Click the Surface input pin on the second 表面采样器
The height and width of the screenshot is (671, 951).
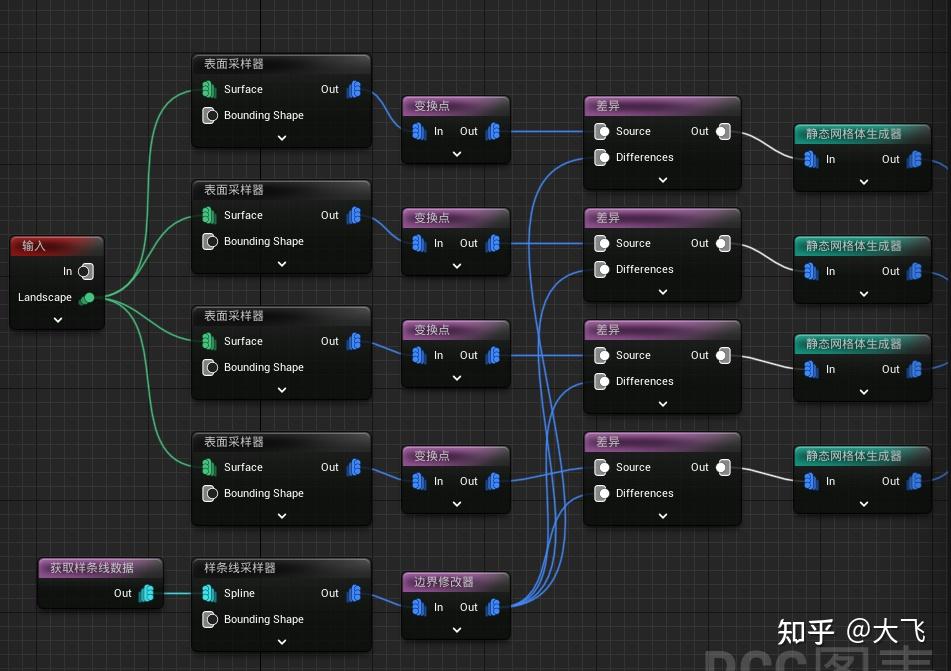[210, 215]
